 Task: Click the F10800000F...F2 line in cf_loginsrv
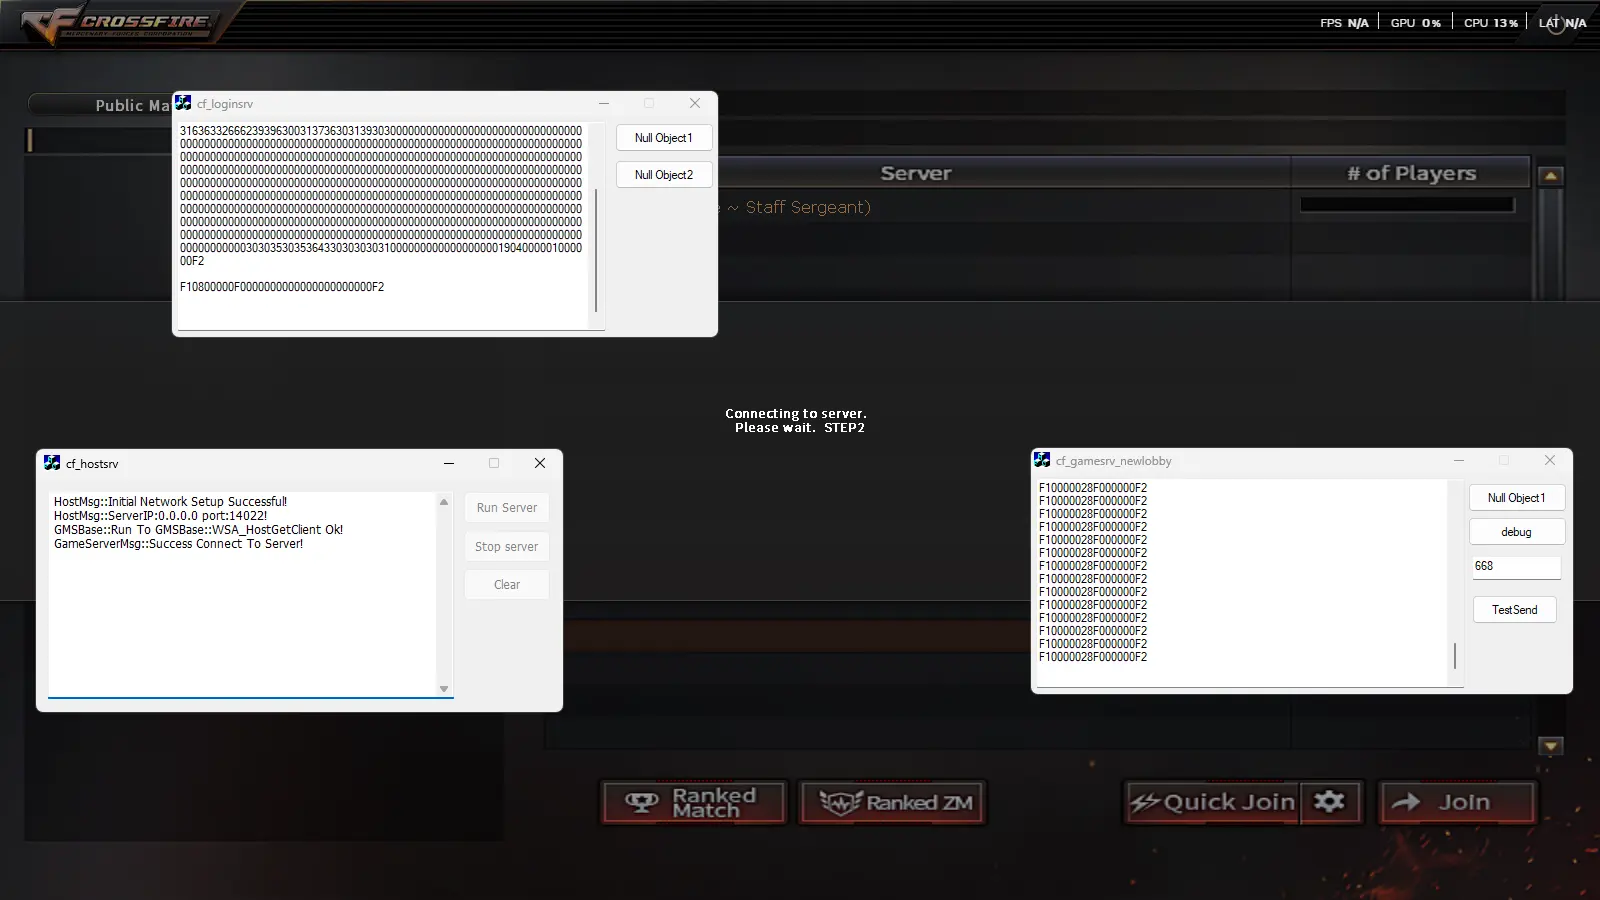(282, 287)
